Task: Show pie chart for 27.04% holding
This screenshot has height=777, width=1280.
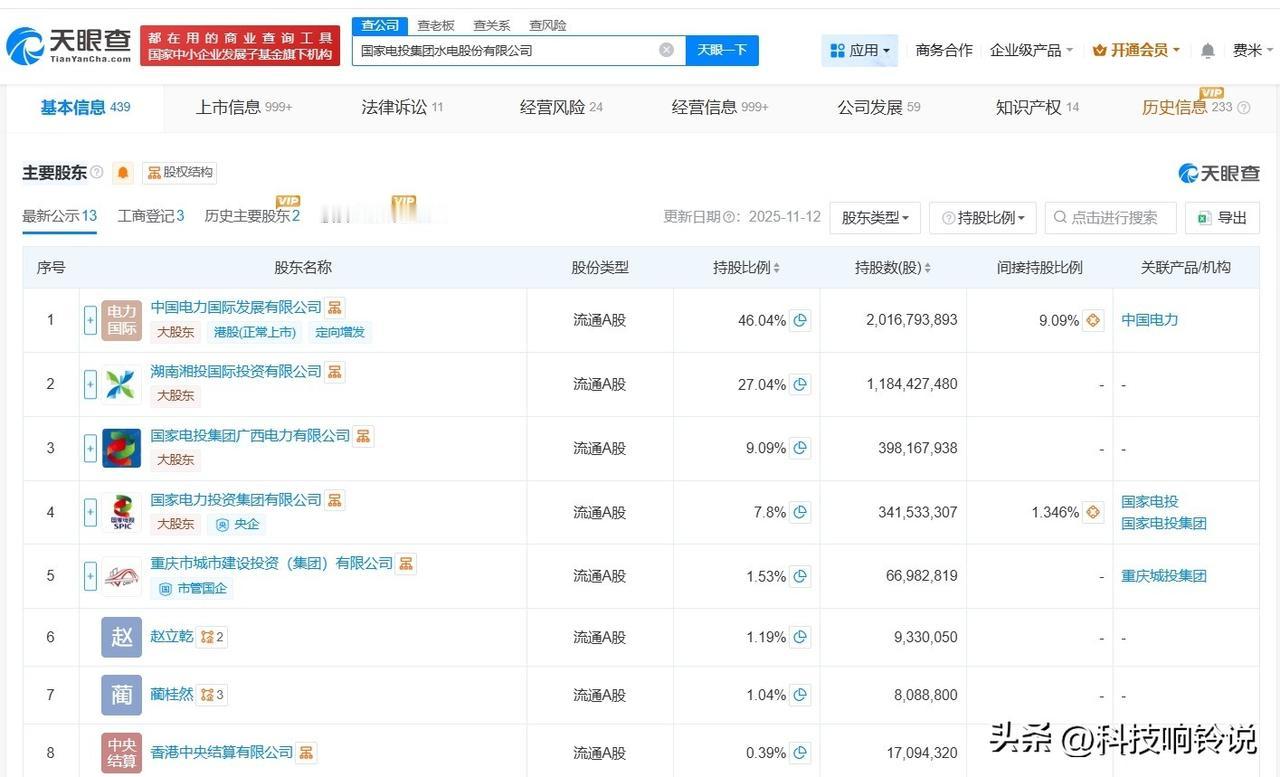Action: (x=800, y=384)
